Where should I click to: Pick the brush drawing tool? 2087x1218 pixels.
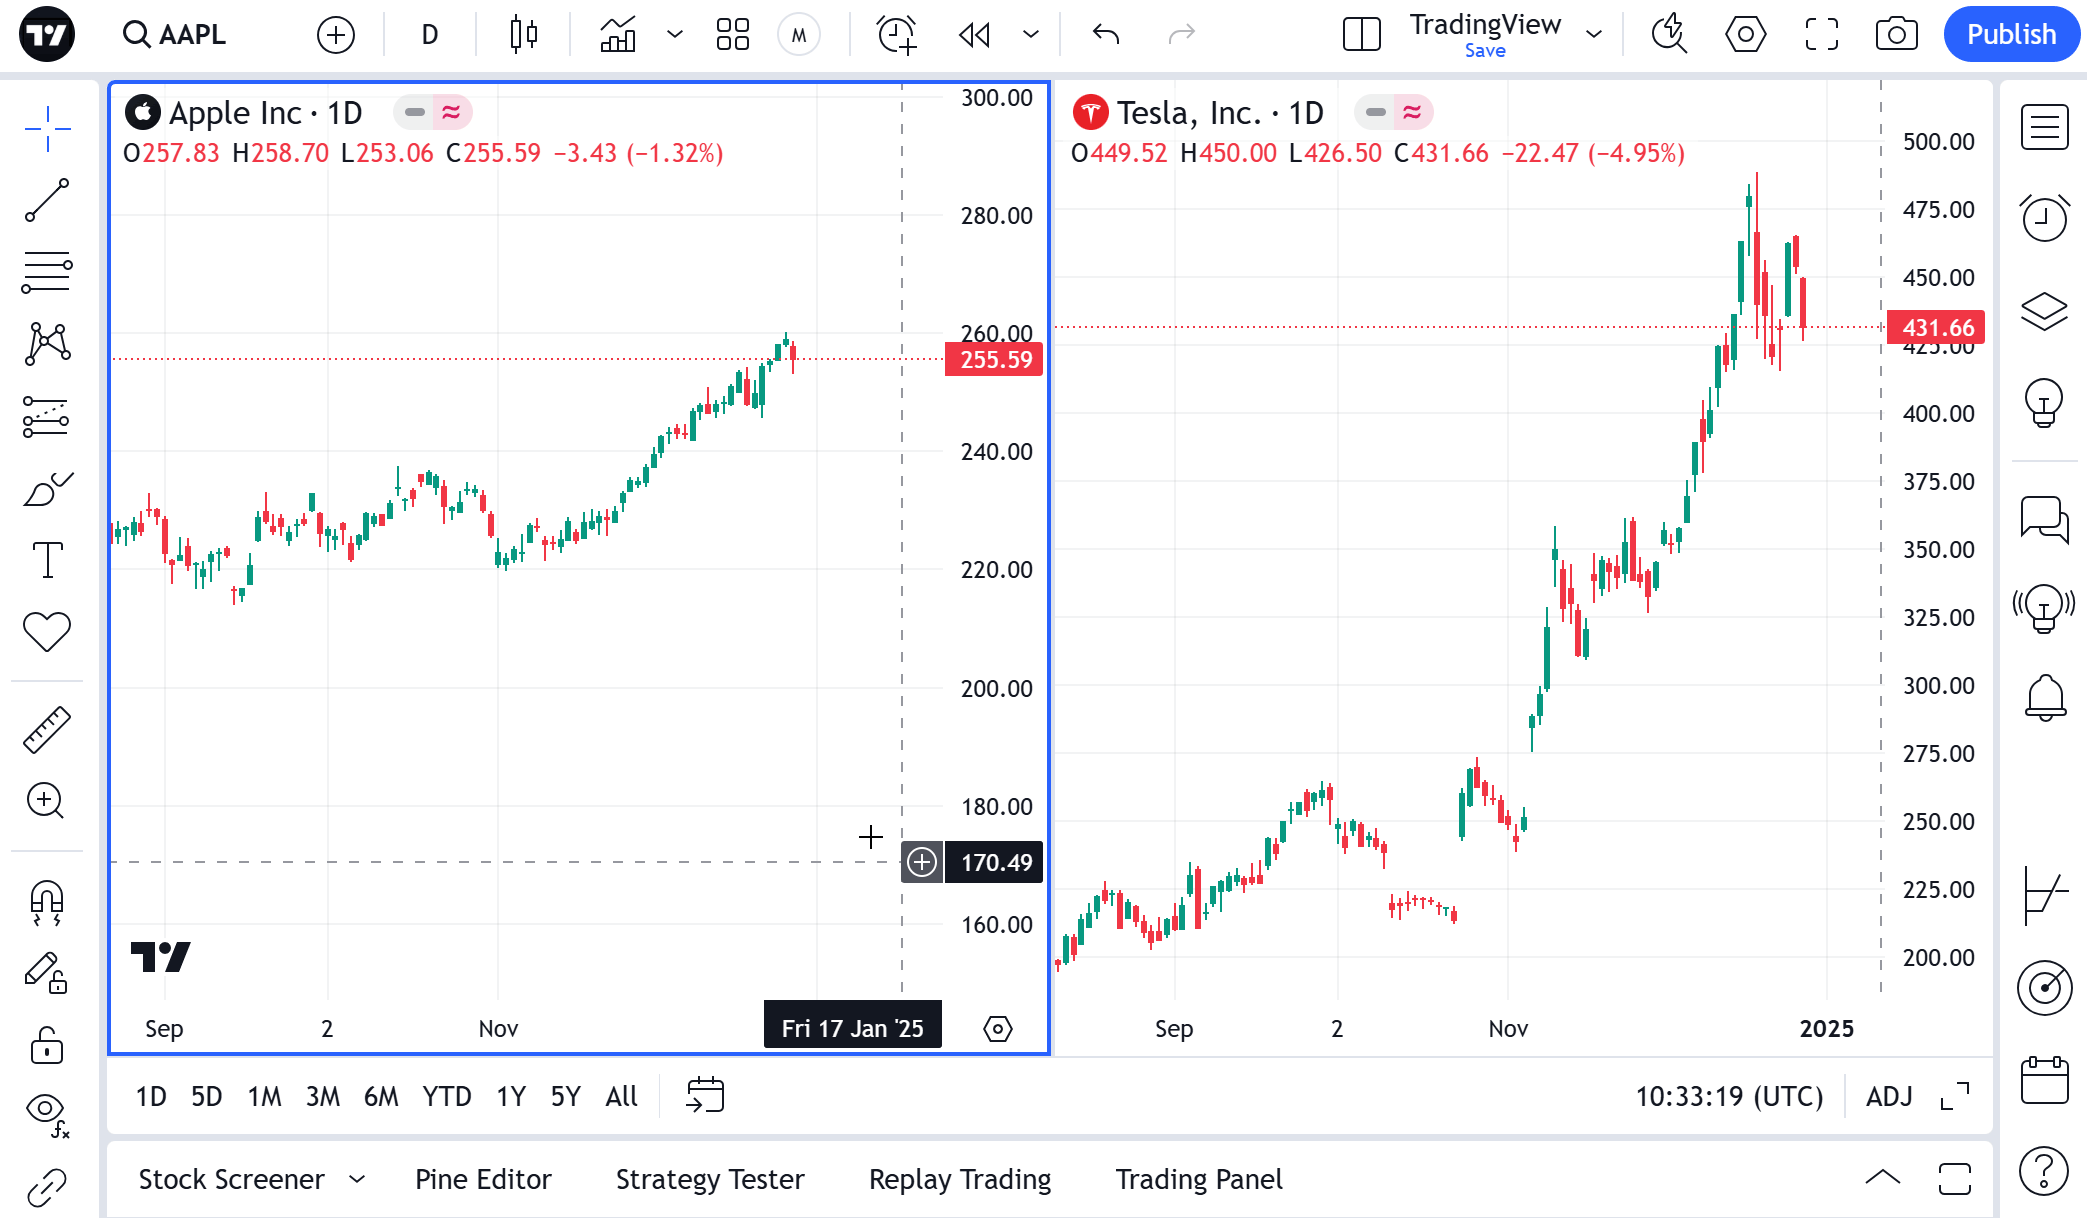[x=46, y=490]
